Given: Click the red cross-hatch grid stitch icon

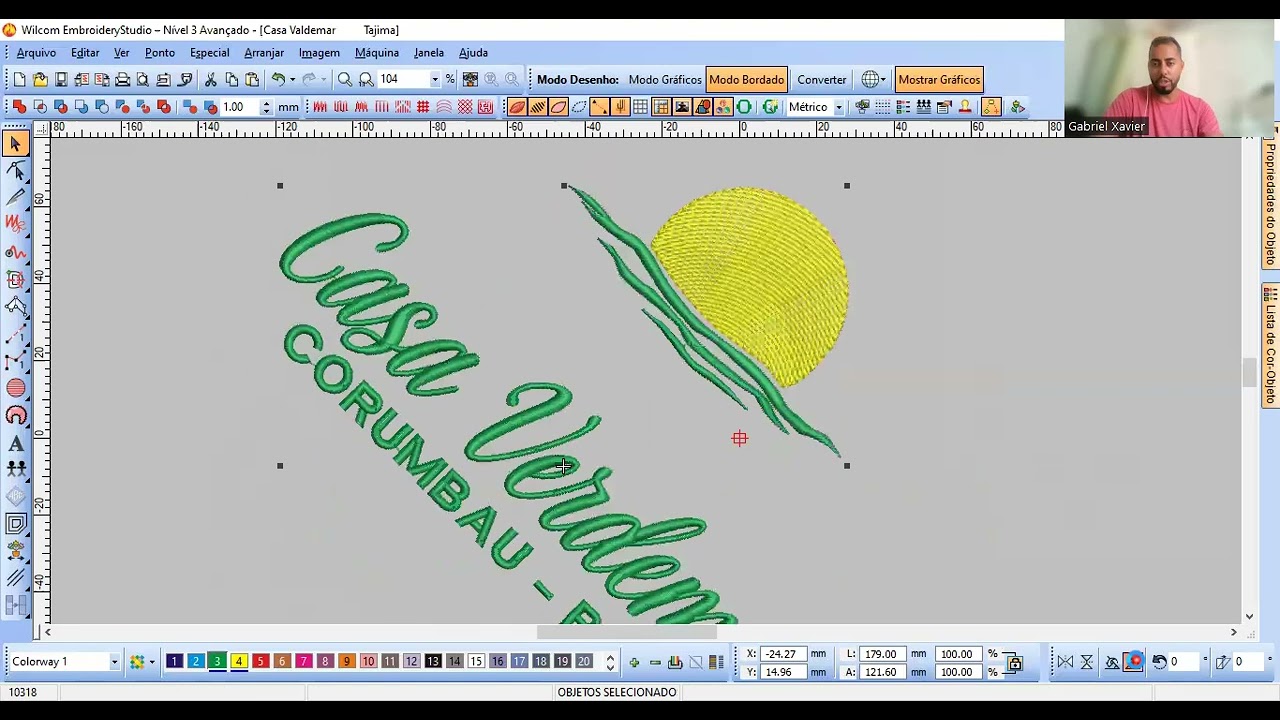Looking at the screenshot, I should [x=423, y=107].
